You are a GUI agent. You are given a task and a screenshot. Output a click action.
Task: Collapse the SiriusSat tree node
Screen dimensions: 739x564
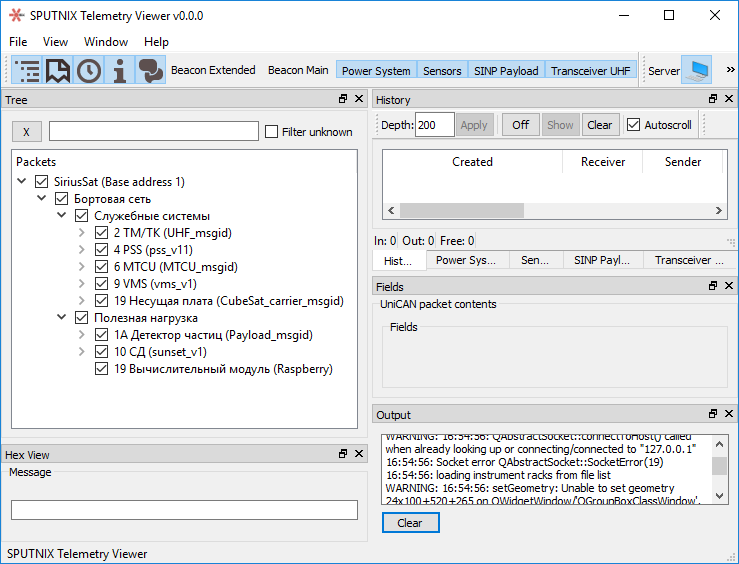pyautogui.click(x=22, y=181)
